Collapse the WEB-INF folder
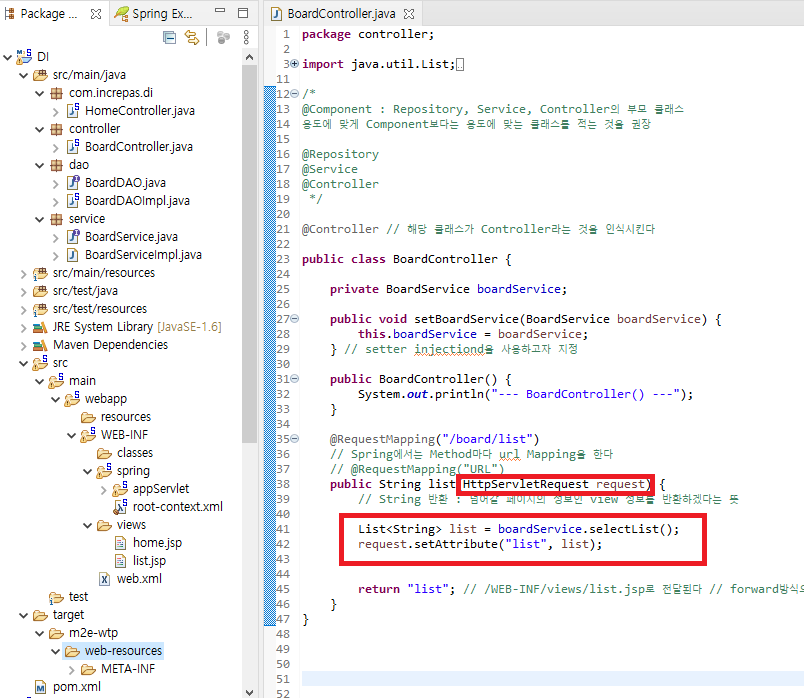This screenshot has height=698, width=804. pyautogui.click(x=71, y=435)
